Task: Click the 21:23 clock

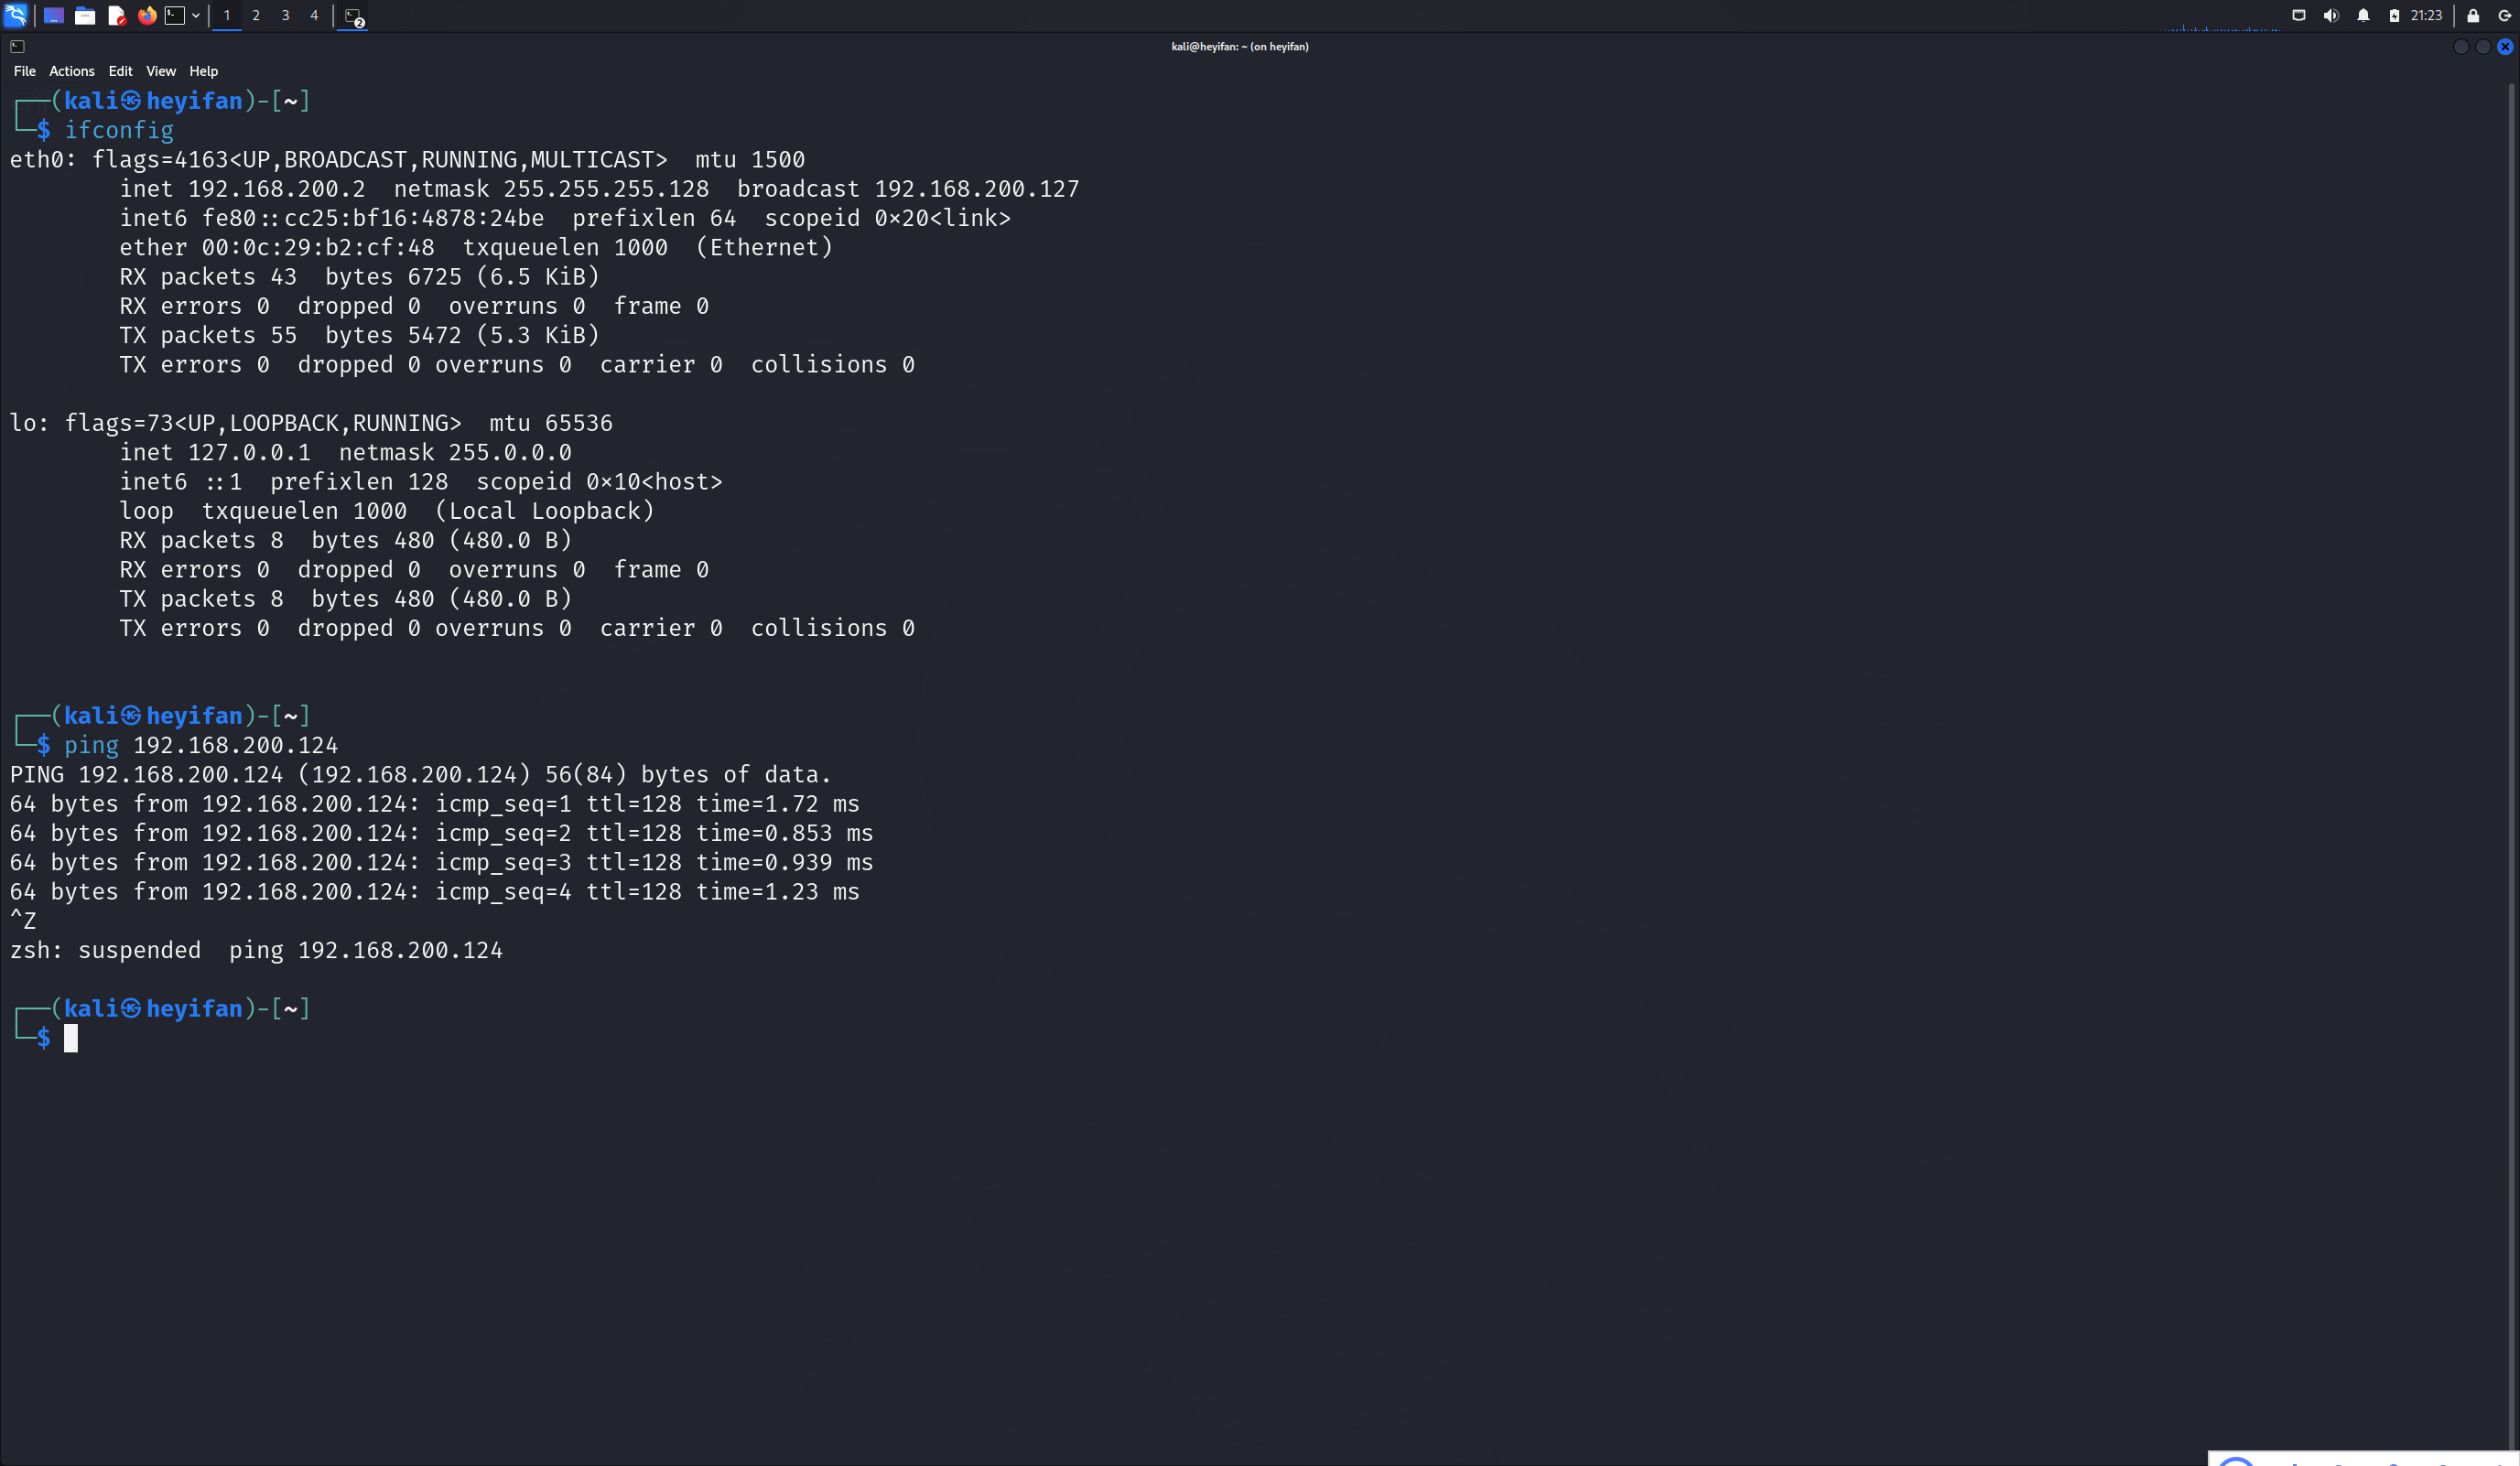Action: (2426, 15)
